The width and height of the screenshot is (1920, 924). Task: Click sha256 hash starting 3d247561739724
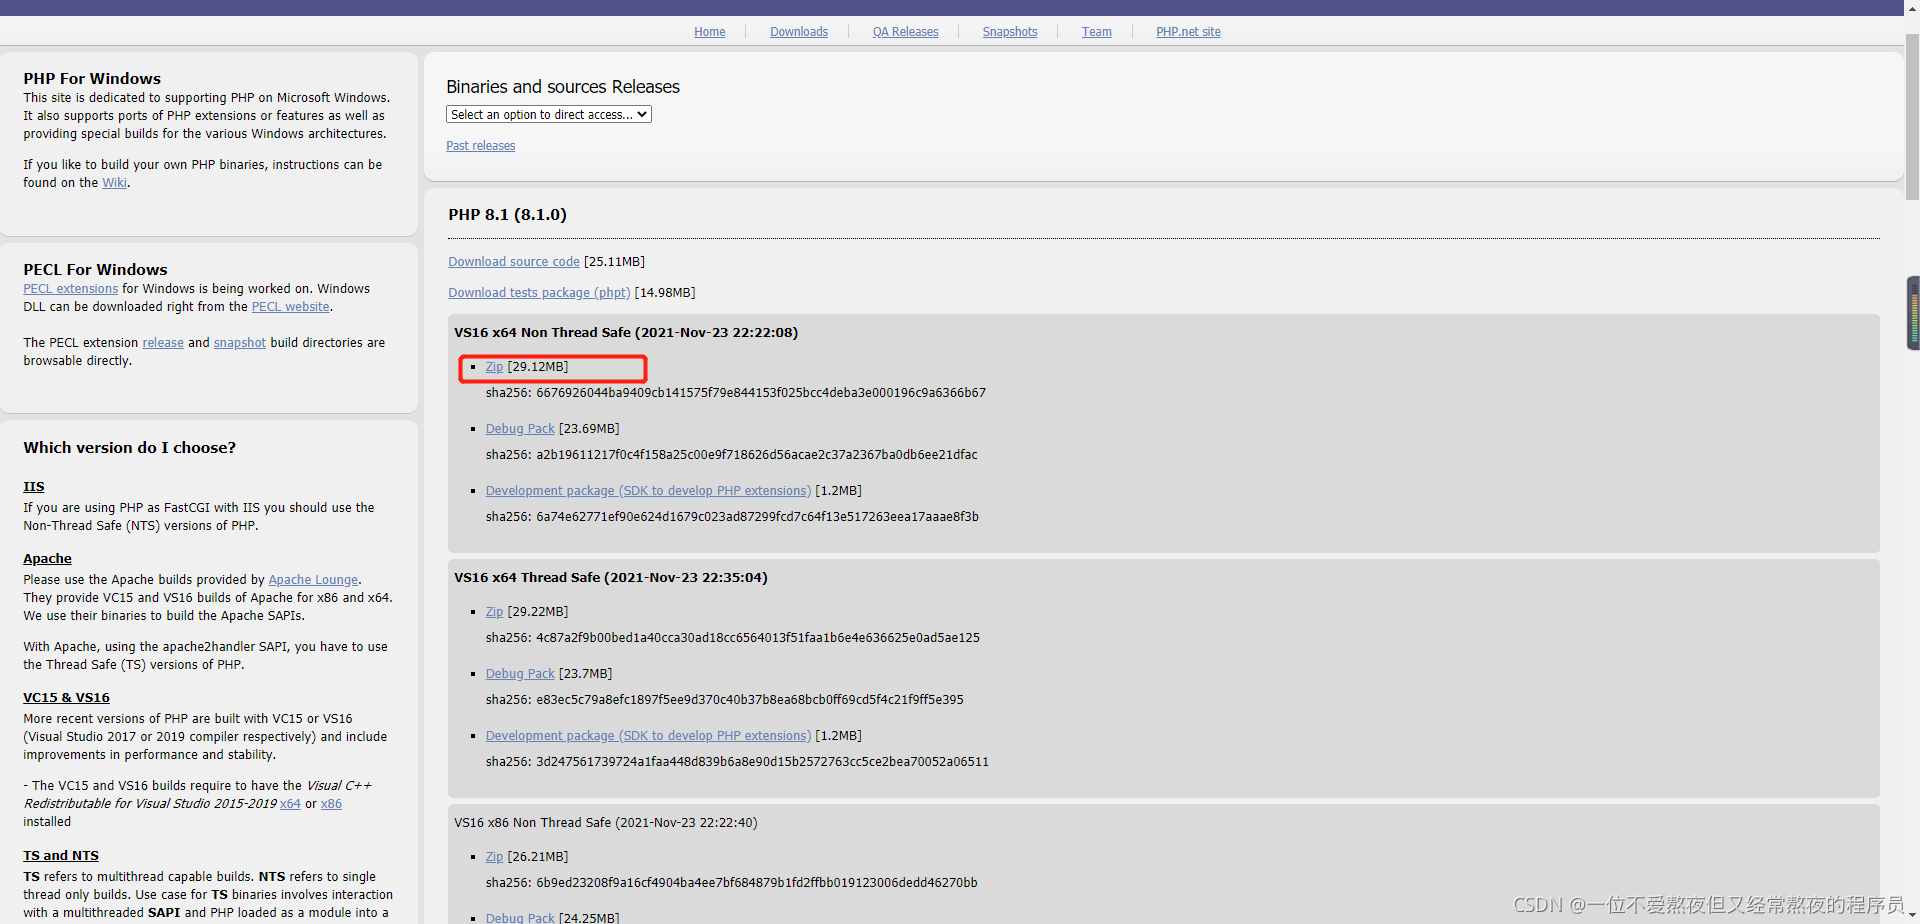pos(762,762)
